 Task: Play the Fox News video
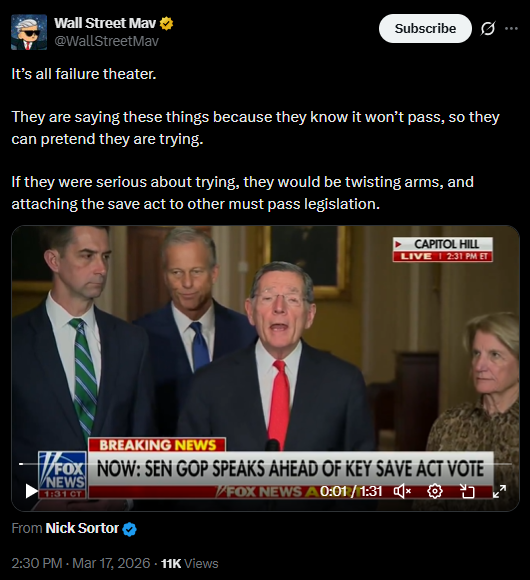click(x=31, y=491)
